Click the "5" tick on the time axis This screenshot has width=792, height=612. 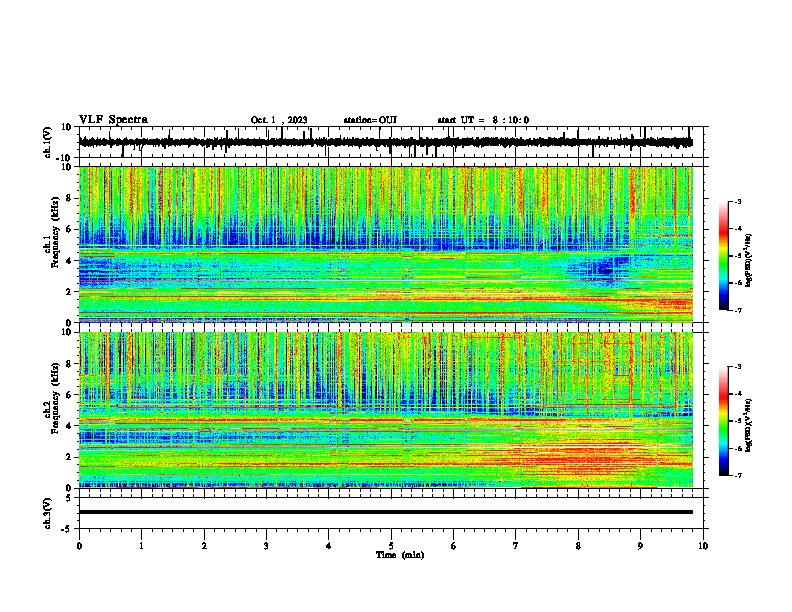pos(391,546)
